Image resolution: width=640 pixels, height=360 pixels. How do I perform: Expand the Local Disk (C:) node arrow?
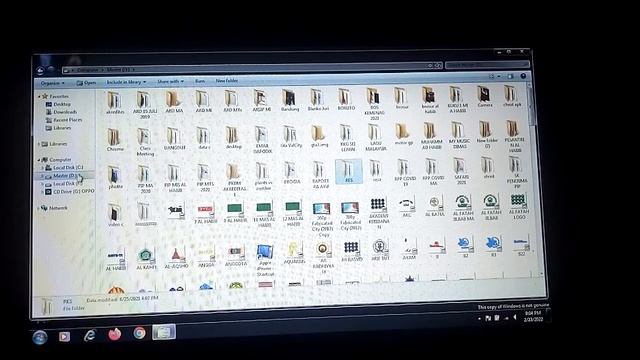tap(42, 168)
